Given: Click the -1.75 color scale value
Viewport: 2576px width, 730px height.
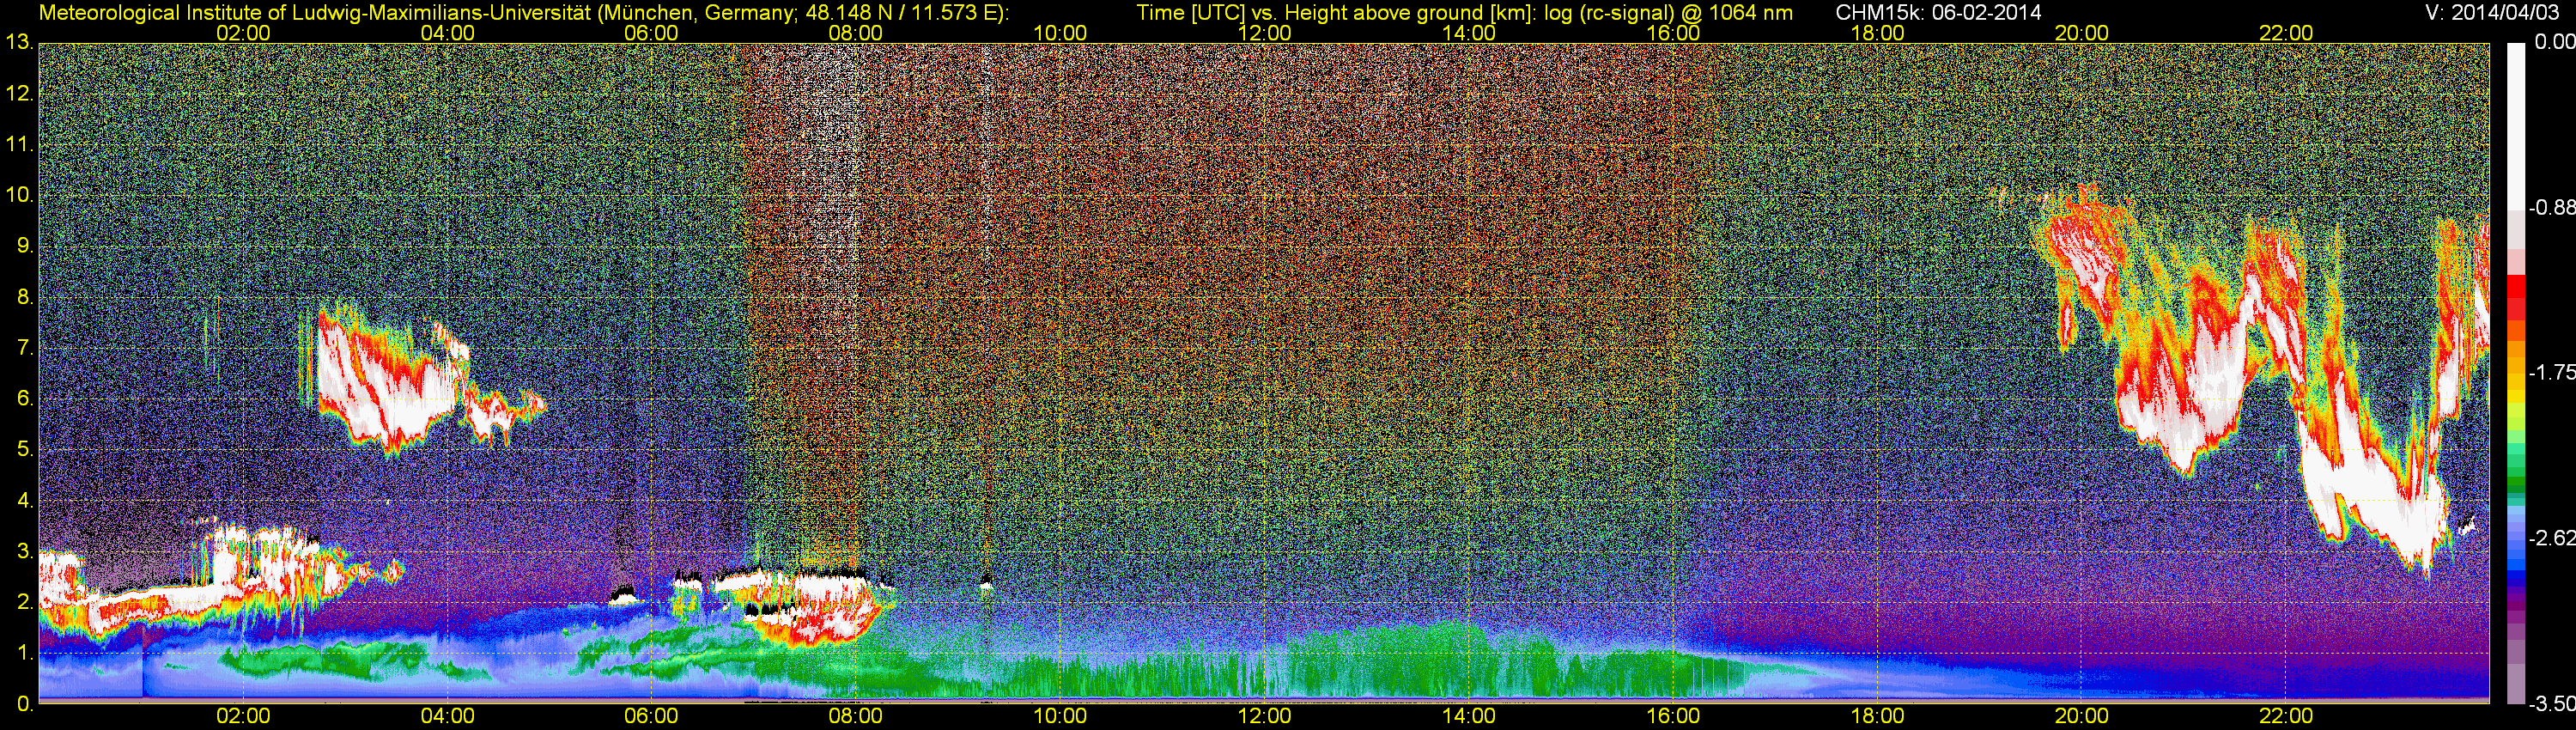Looking at the screenshot, I should click(2550, 373).
